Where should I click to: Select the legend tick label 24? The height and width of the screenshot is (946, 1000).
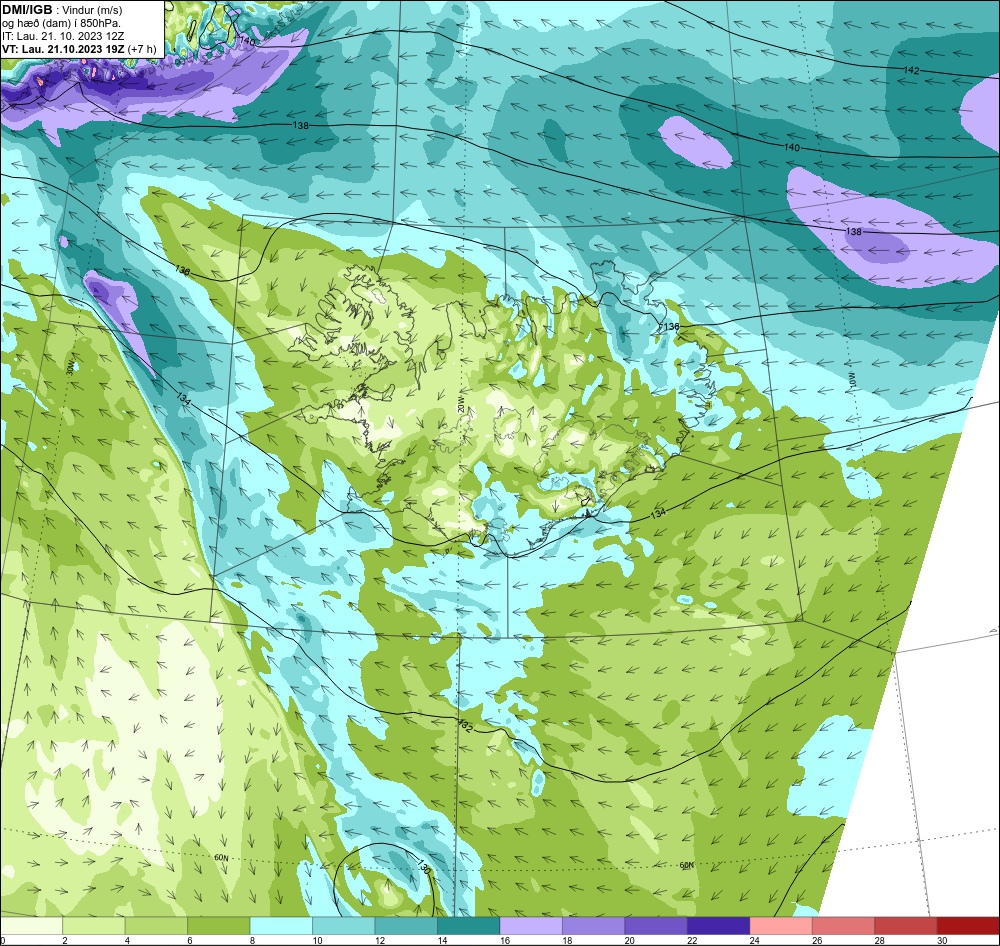click(x=754, y=940)
